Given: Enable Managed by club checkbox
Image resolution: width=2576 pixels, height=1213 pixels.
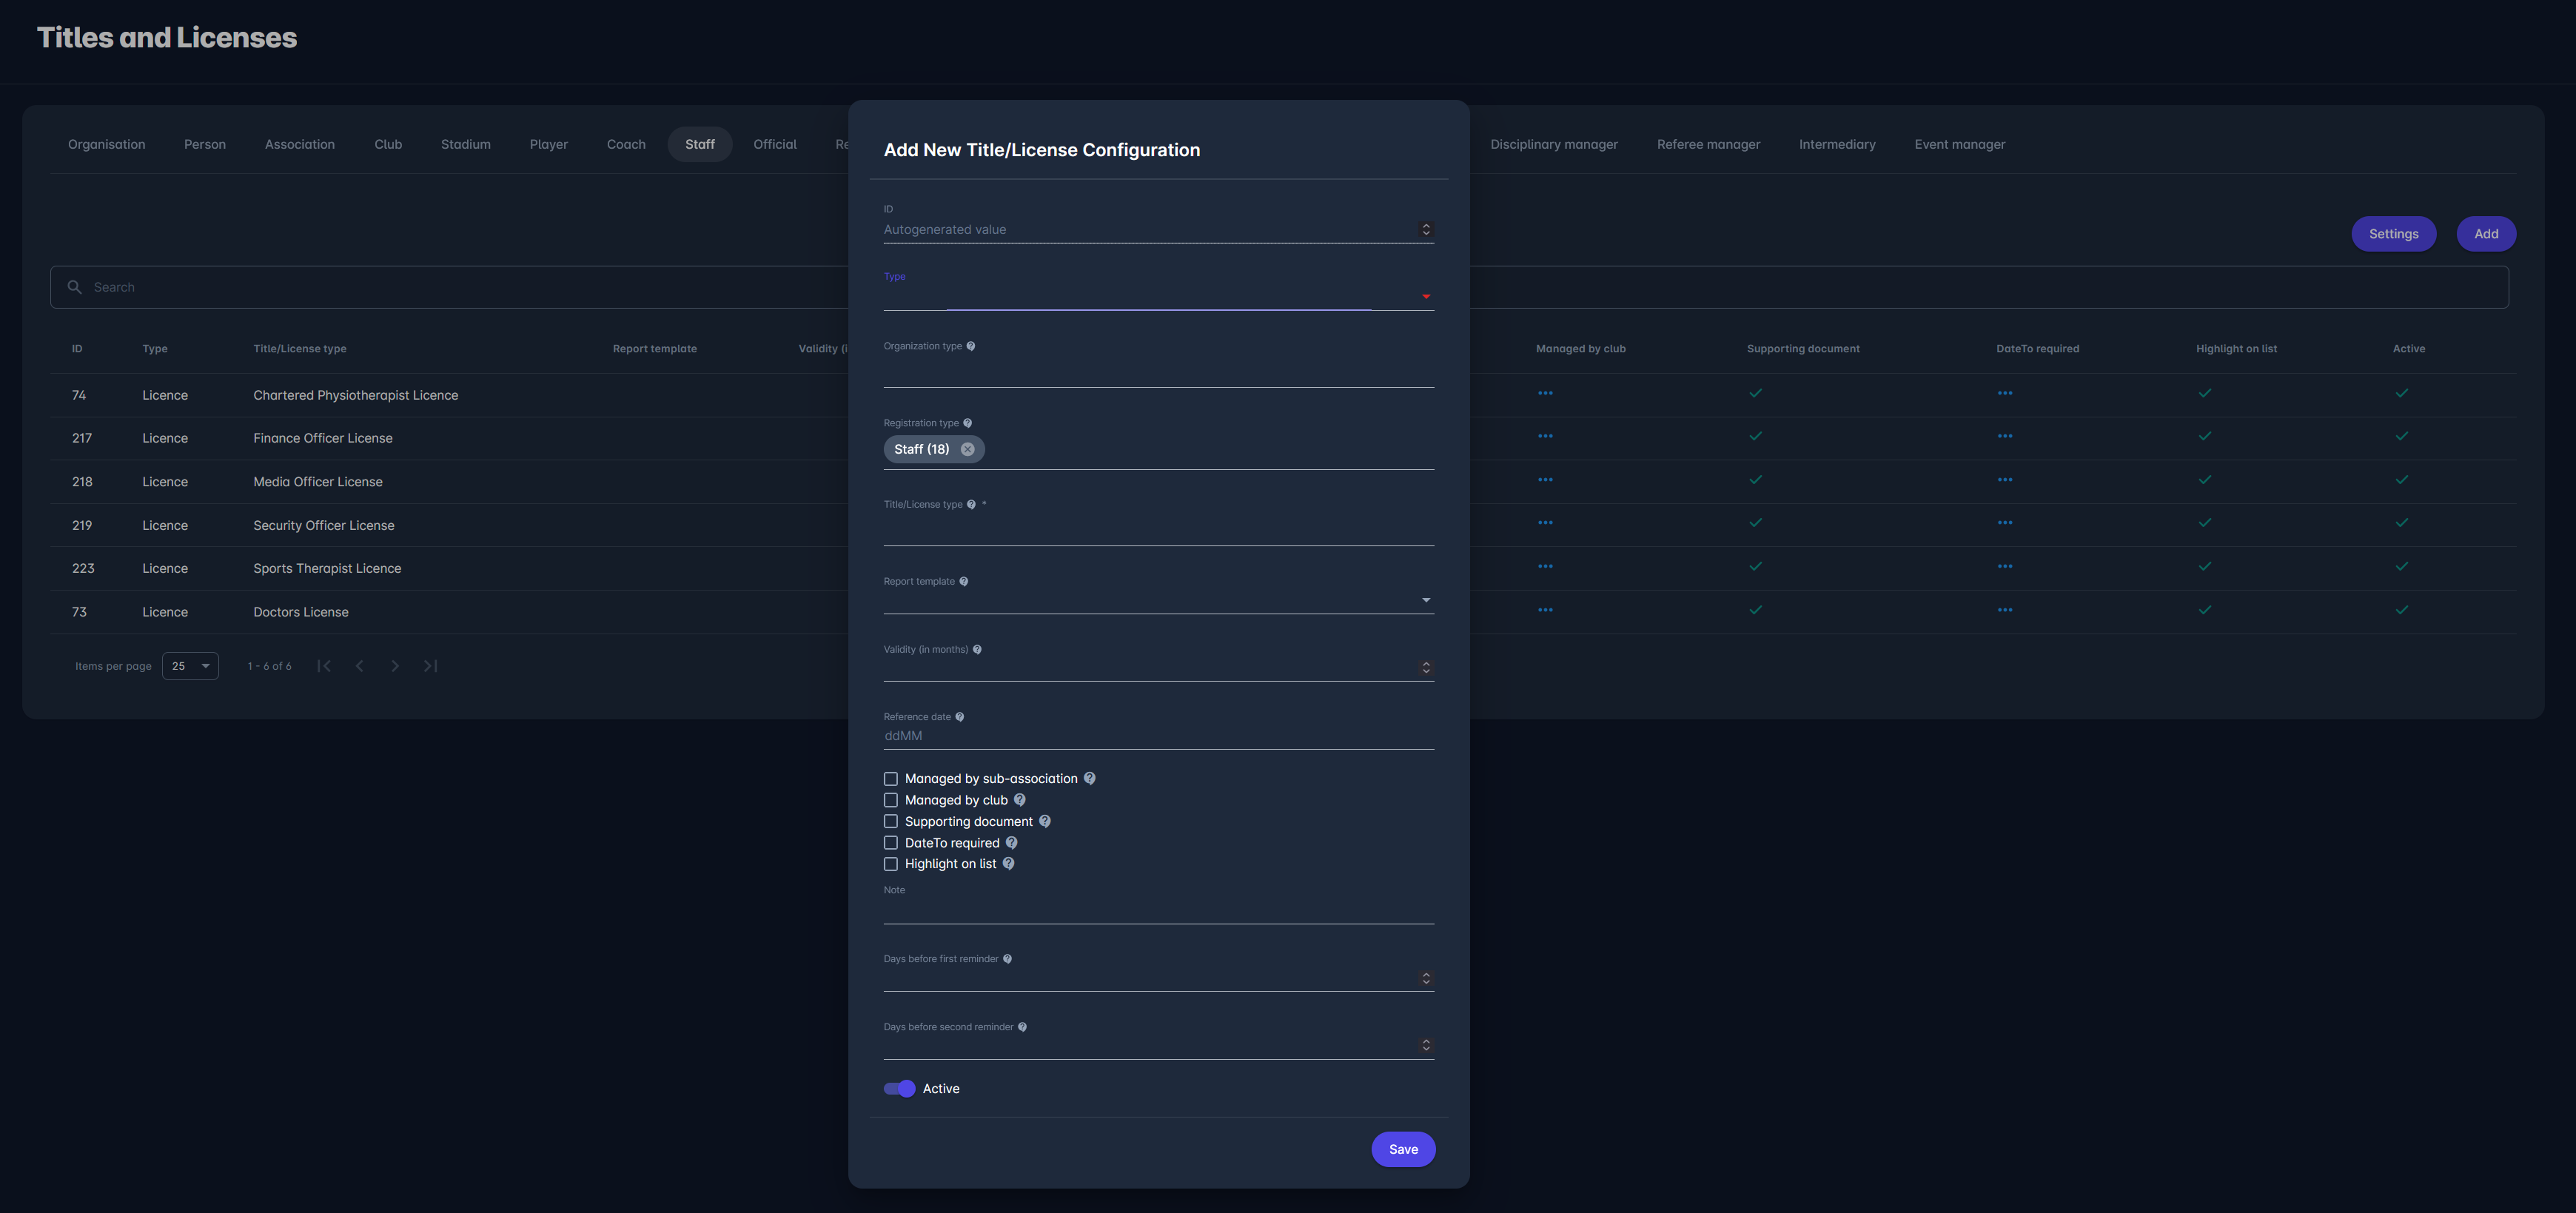Looking at the screenshot, I should 890,800.
